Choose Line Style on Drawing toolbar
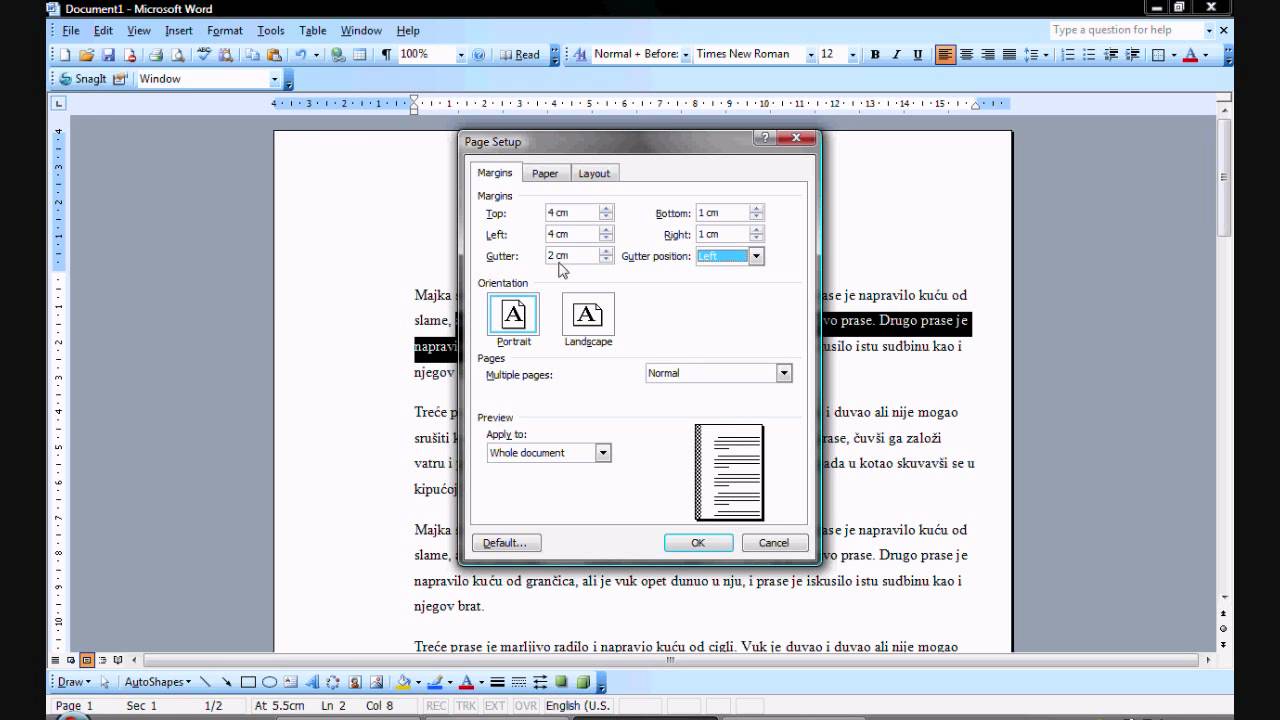The height and width of the screenshot is (720, 1280). [x=498, y=683]
